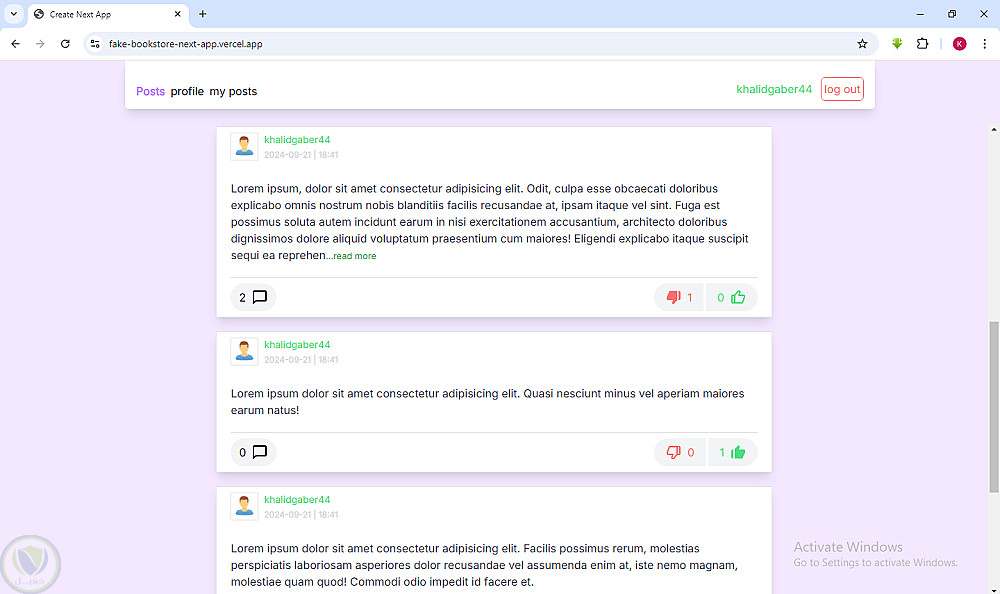Screen dimensions: 1000x594
Task: Bookmark this page with the star icon
Action: click(x=862, y=44)
